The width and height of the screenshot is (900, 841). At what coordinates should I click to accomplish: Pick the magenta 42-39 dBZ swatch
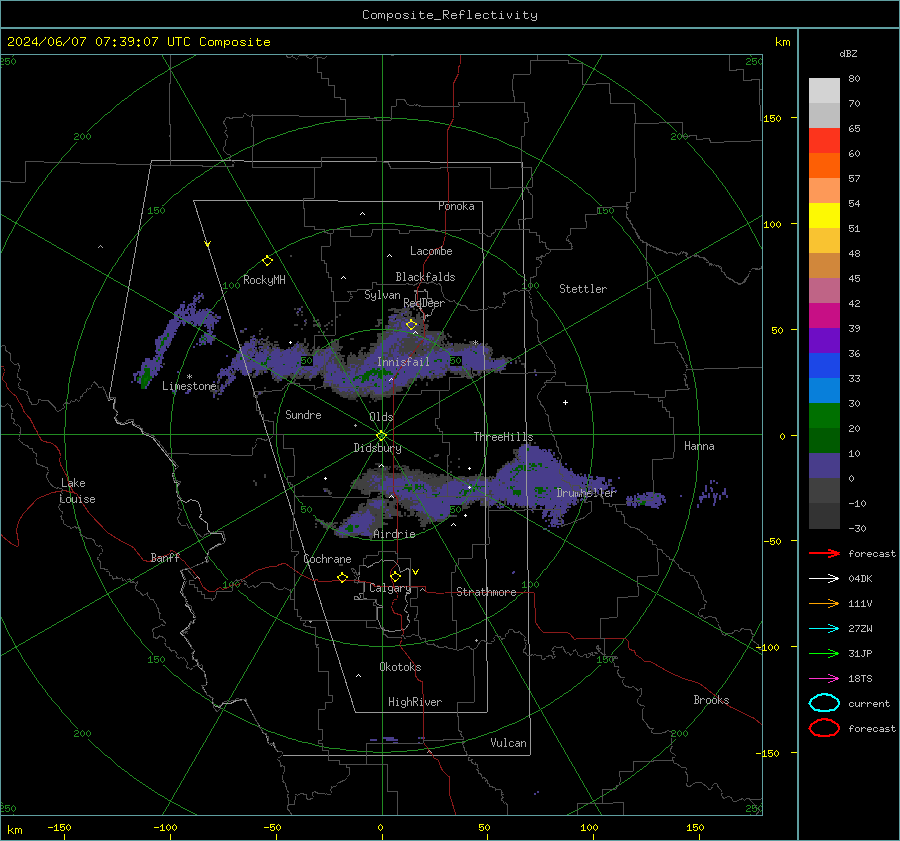[824, 316]
